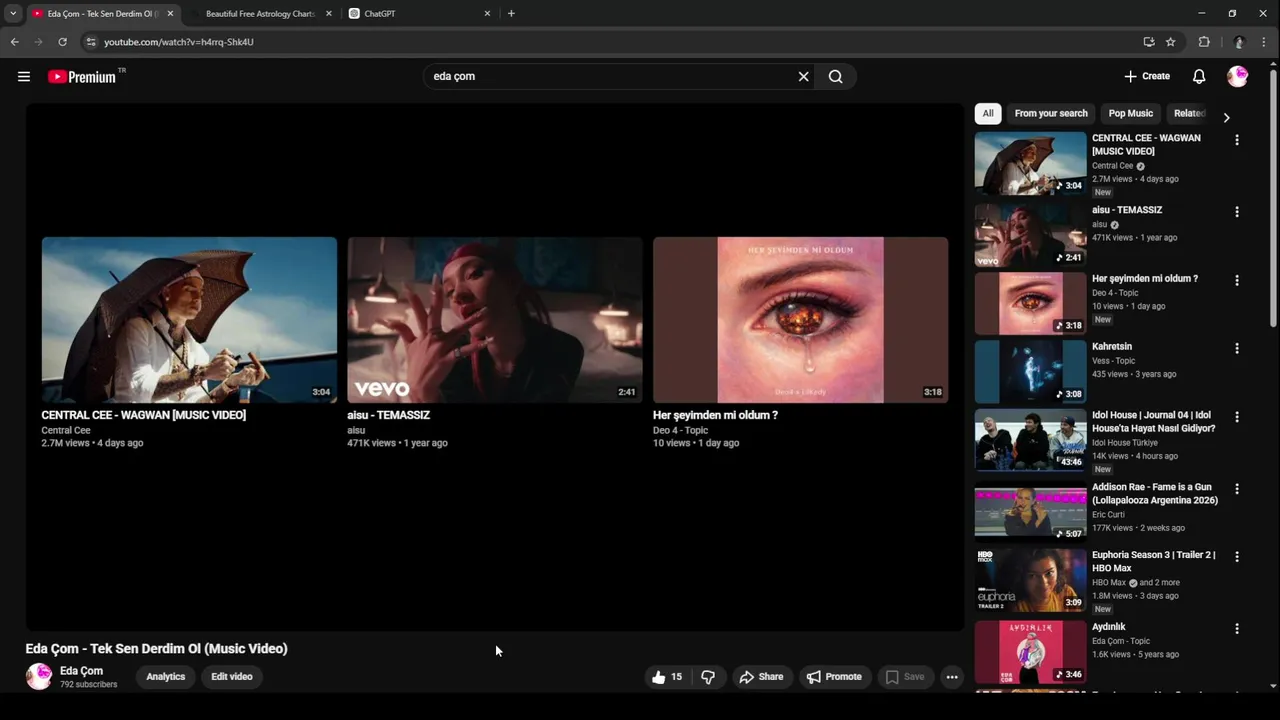Select the Pop Music chip
The width and height of the screenshot is (1280, 720).
(1131, 113)
